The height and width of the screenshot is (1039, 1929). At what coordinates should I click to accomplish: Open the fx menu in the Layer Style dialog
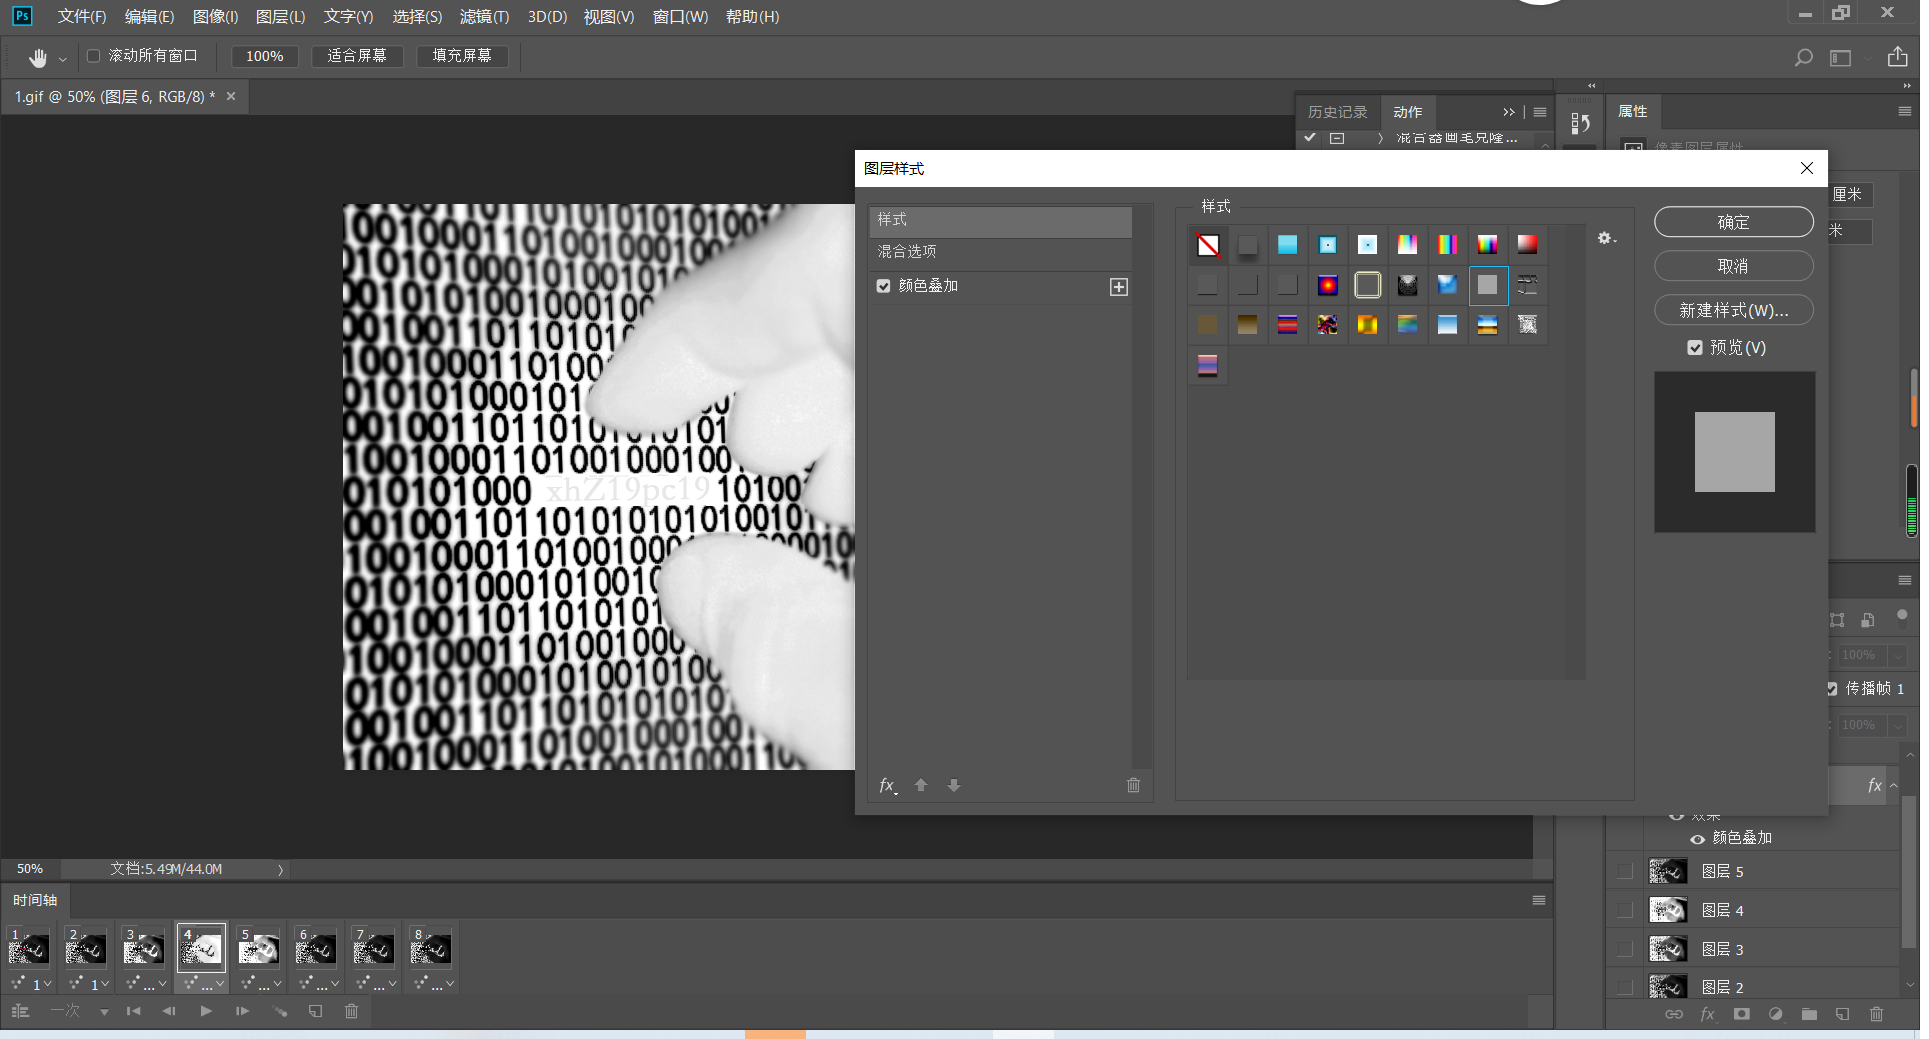[x=887, y=785]
